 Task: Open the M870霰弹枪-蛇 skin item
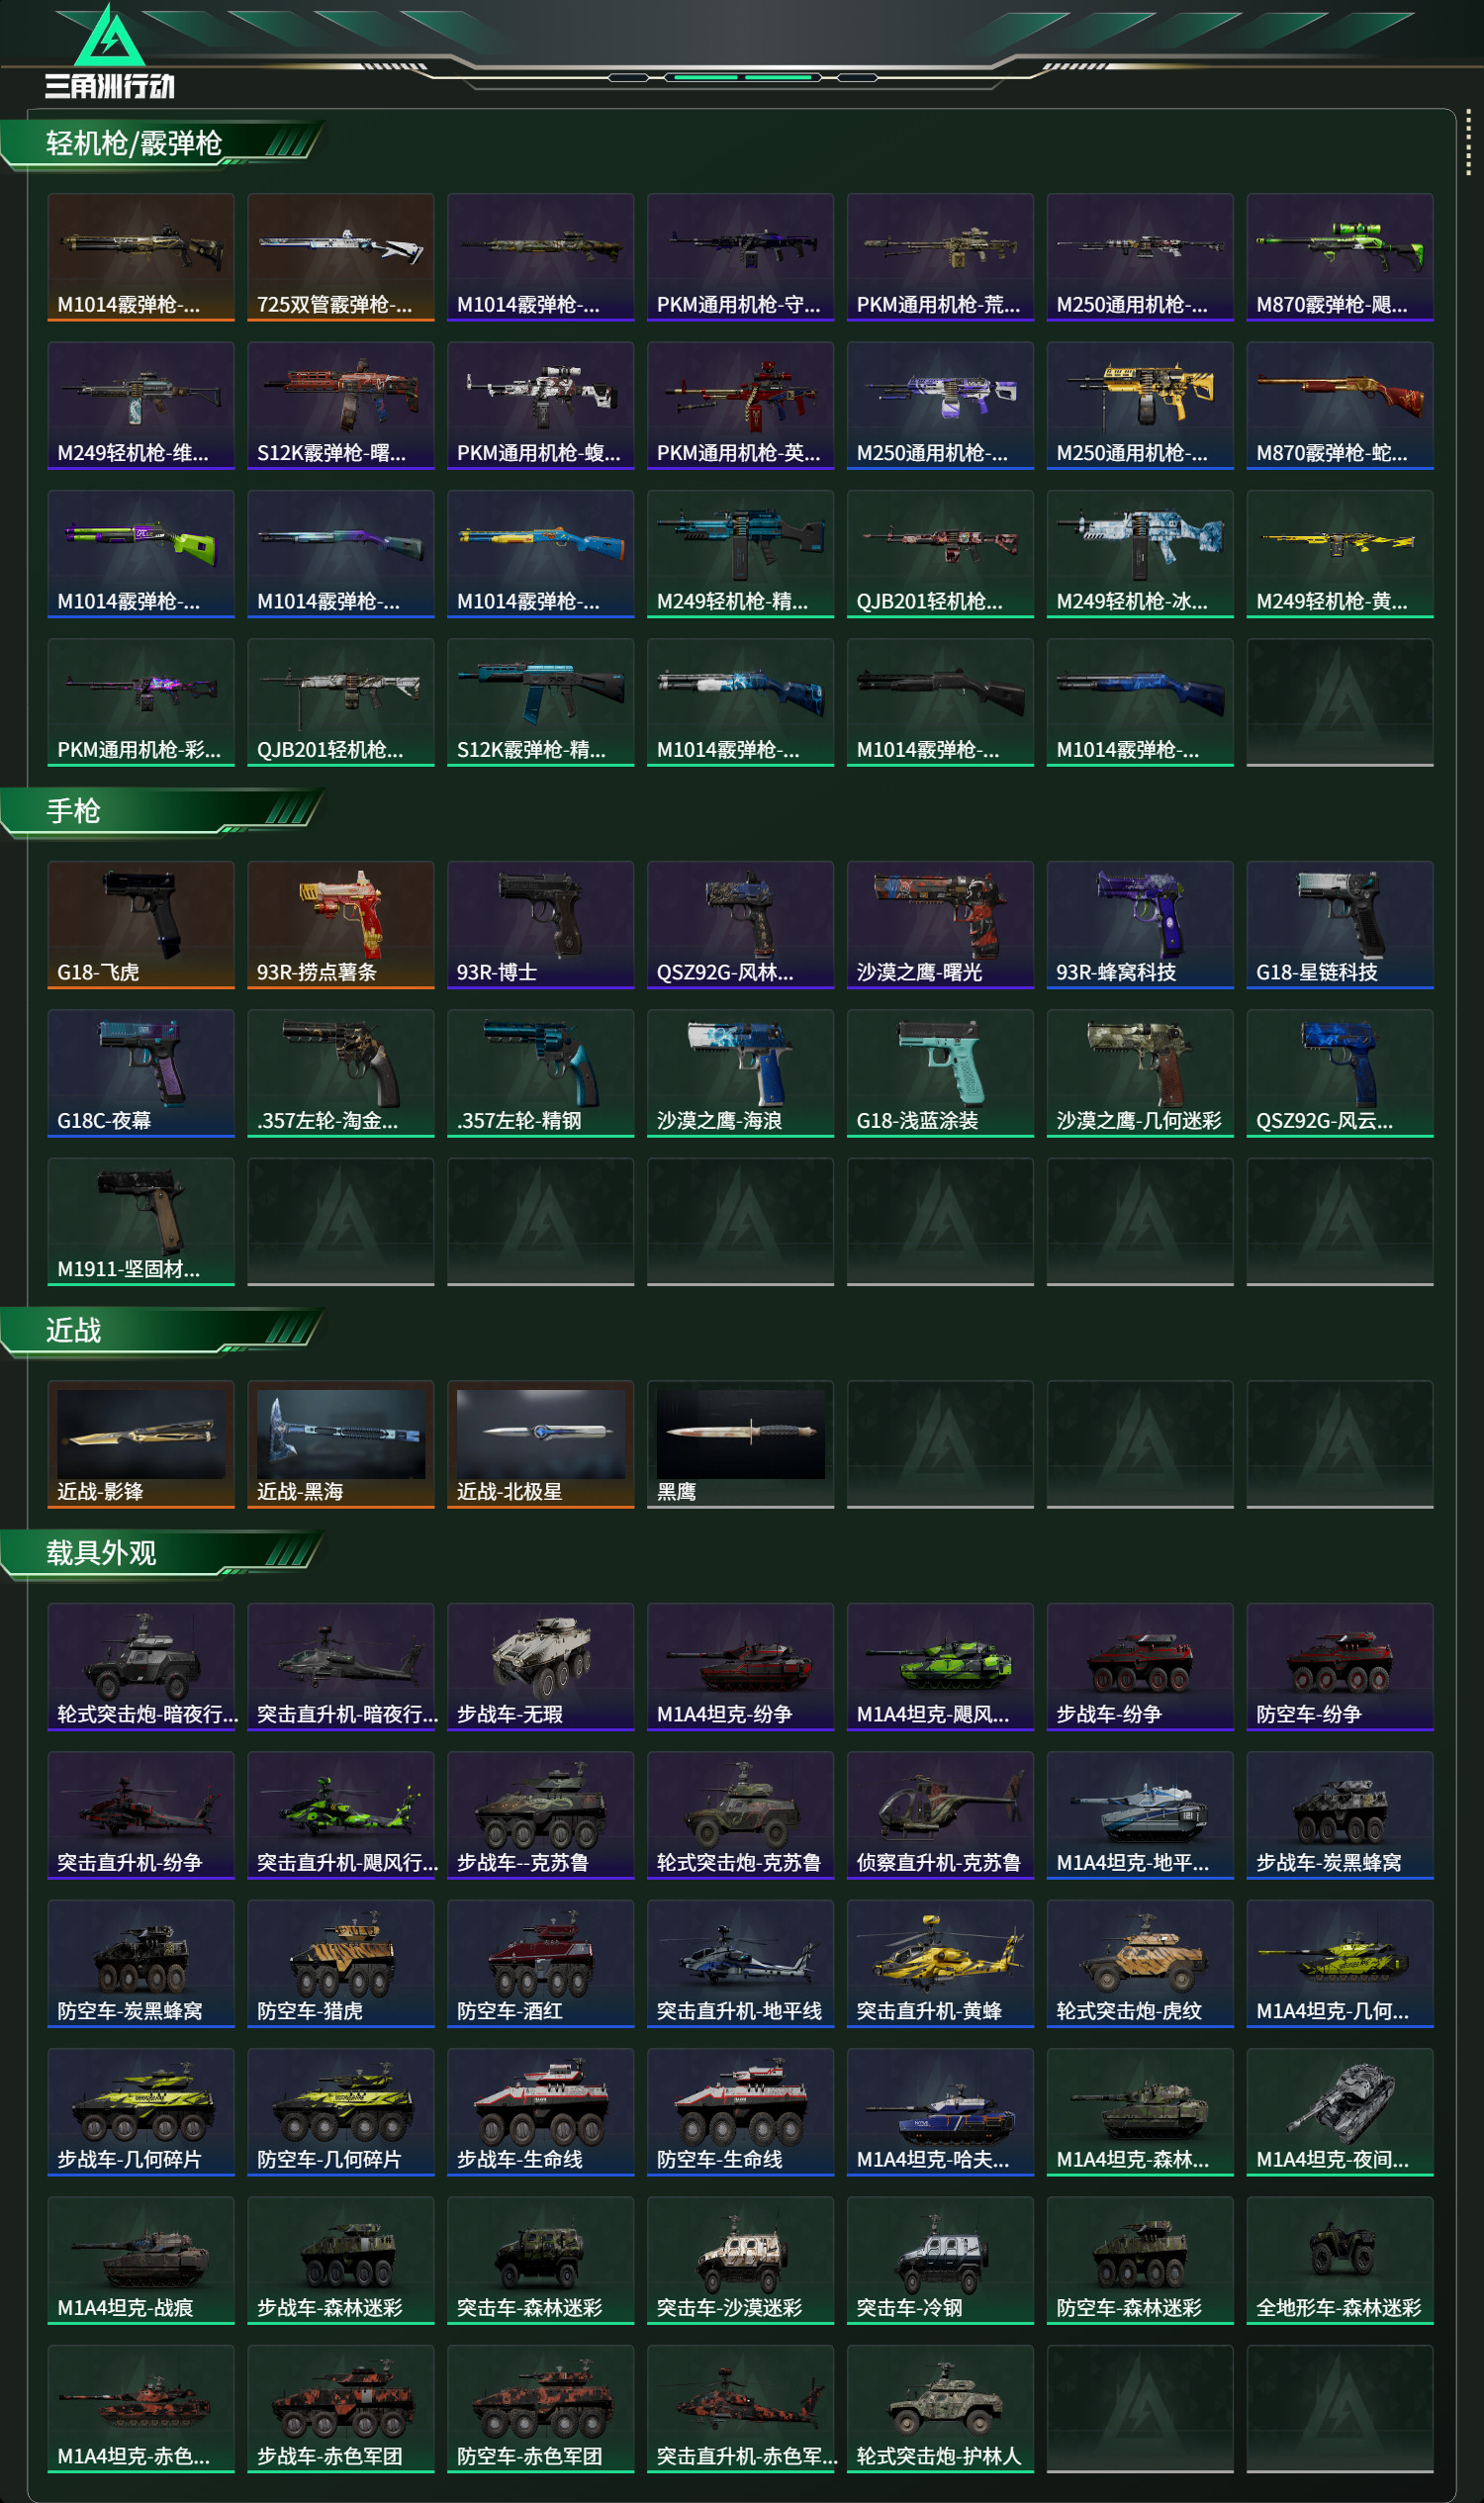click(x=1339, y=405)
